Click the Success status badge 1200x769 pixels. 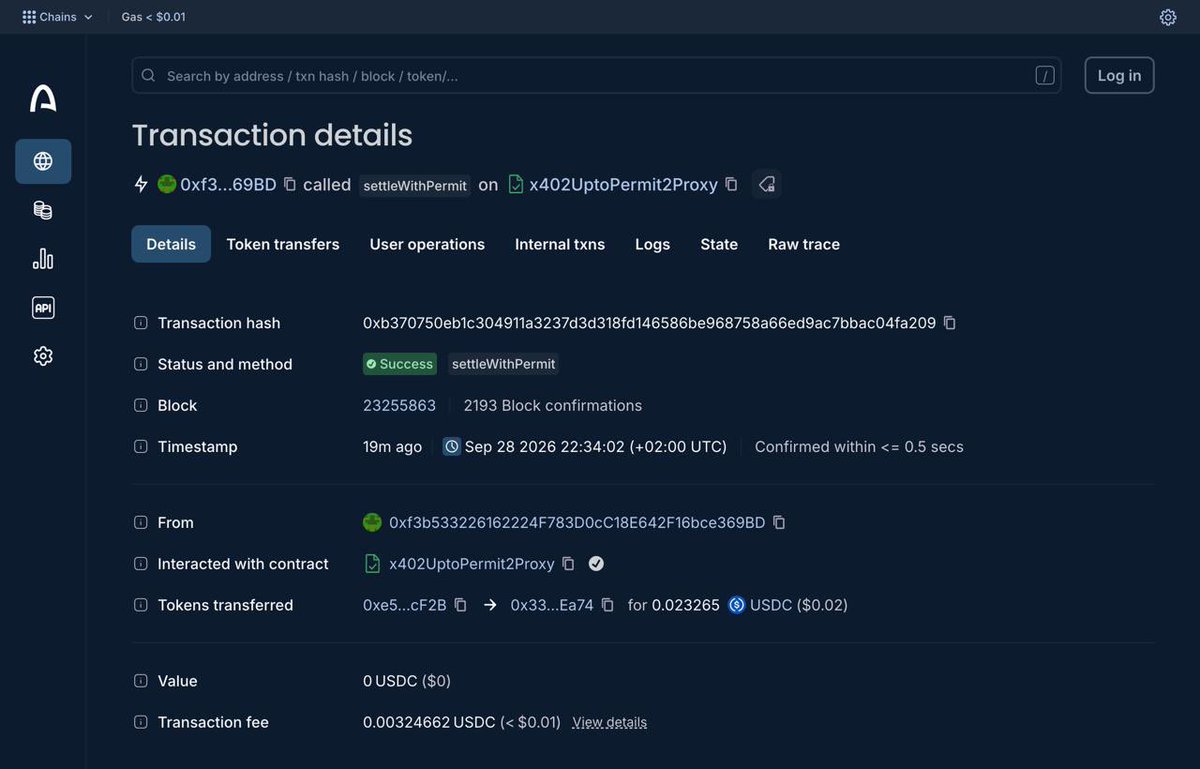pyautogui.click(x=400, y=364)
